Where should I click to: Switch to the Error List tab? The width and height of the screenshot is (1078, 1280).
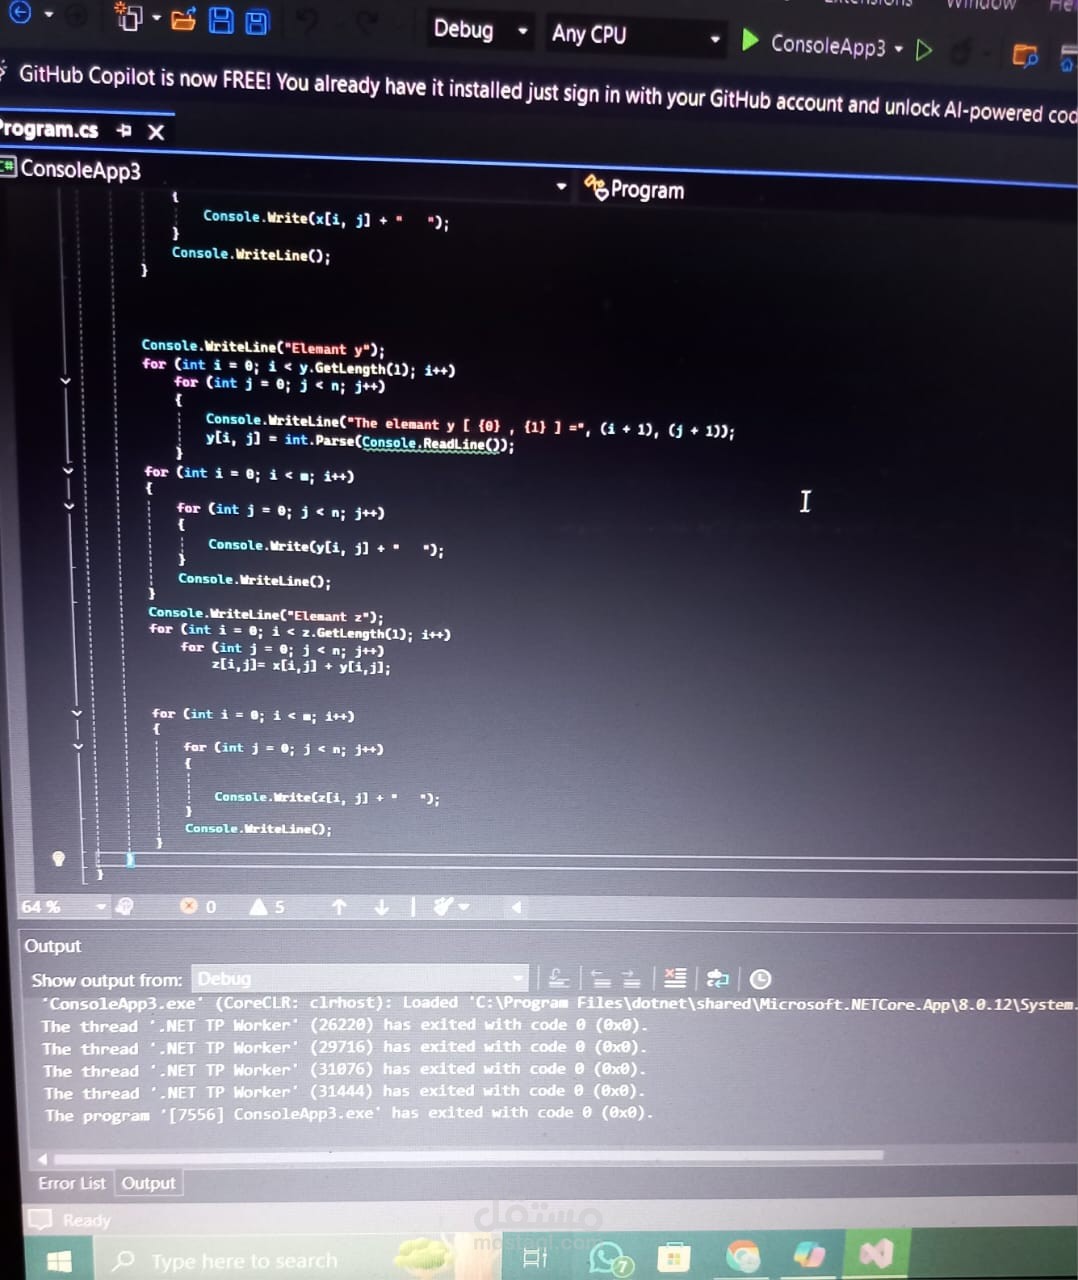pos(71,1183)
